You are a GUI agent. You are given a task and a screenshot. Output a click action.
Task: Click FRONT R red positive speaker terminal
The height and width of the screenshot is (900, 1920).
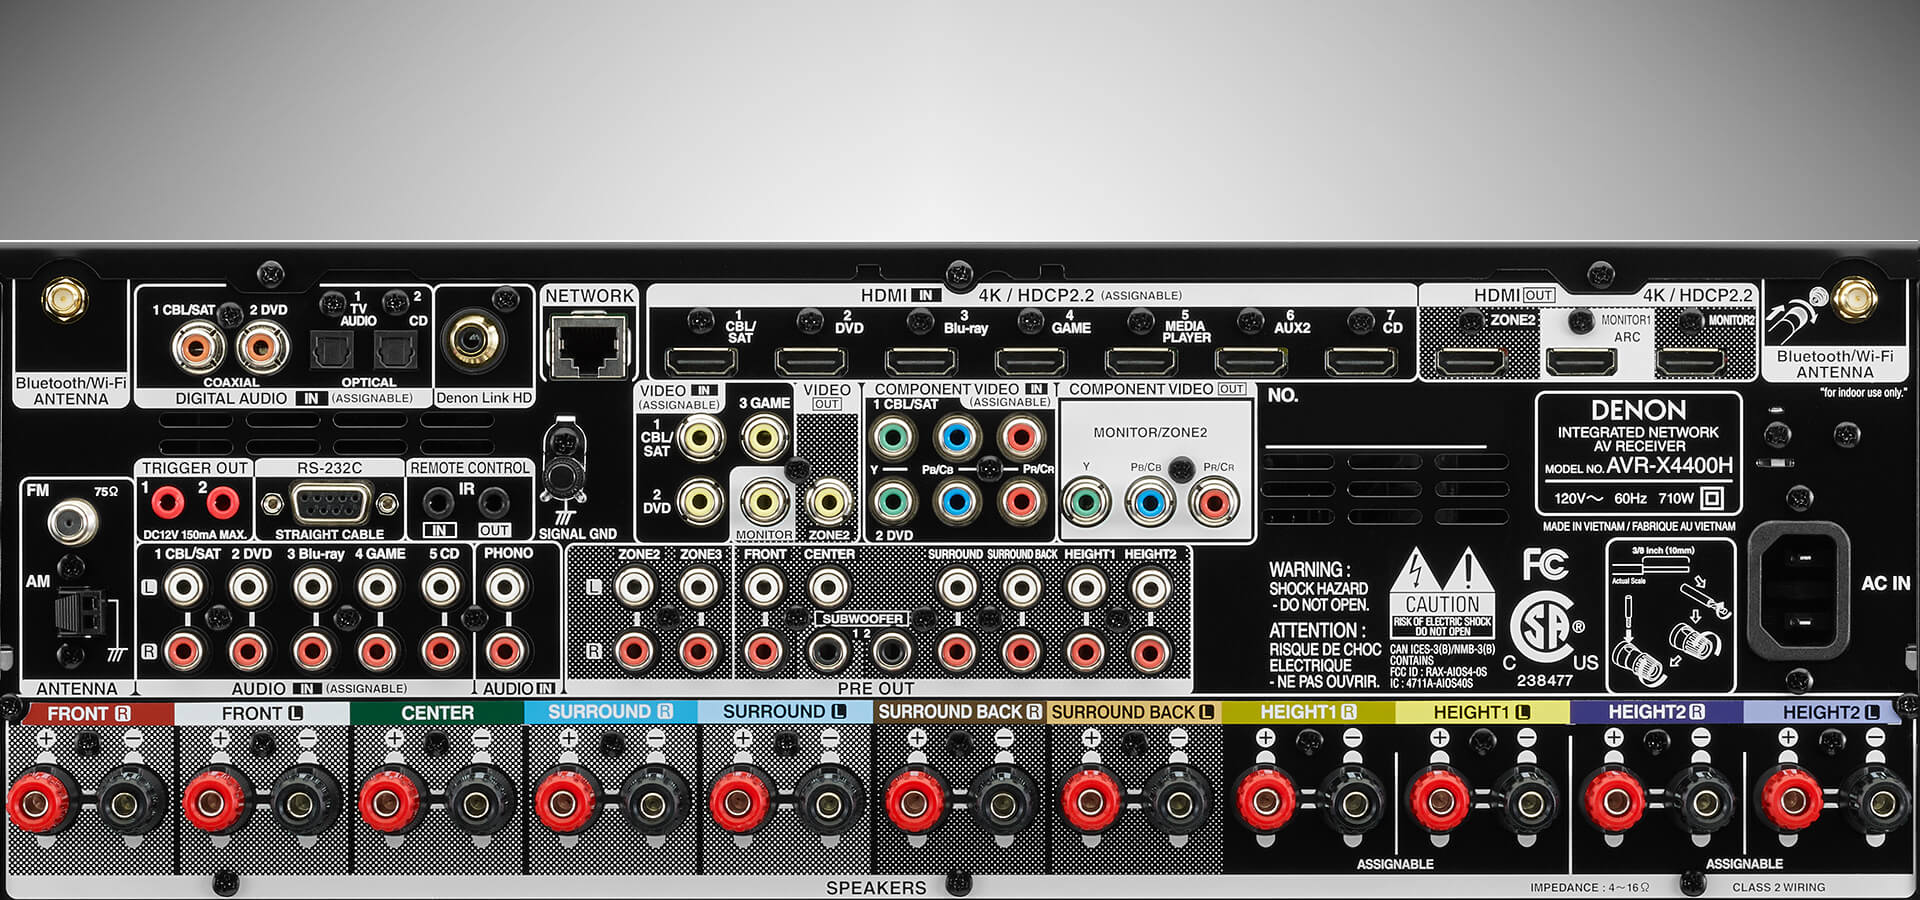point(38,802)
